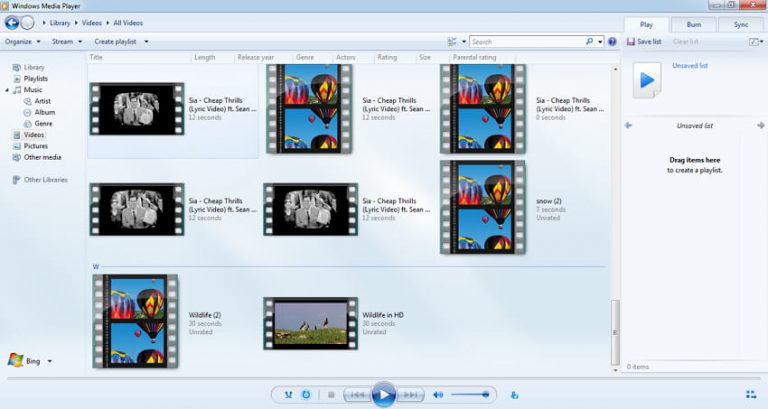This screenshot has height=409, width=768.
Task: Open Playlists in the navigation pane
Action: click(x=36, y=78)
